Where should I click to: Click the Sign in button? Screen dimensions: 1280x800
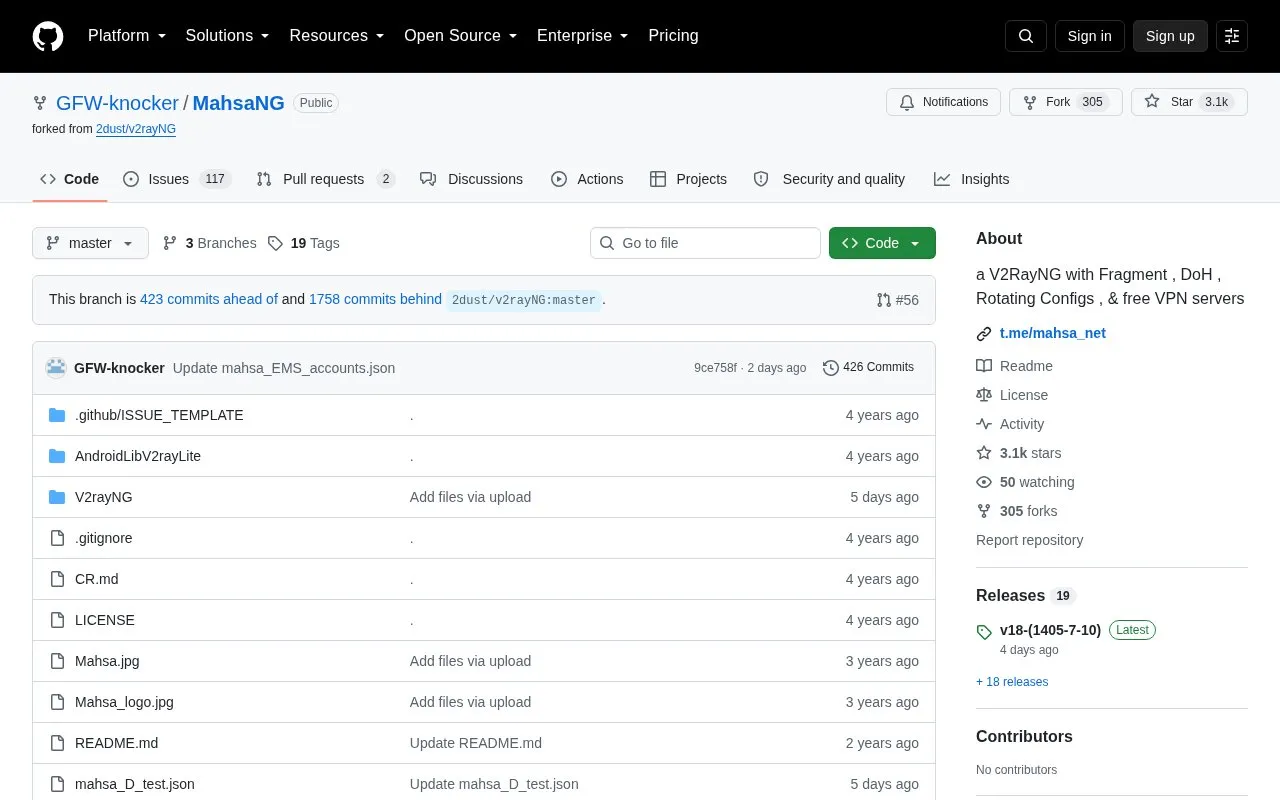point(1089,36)
